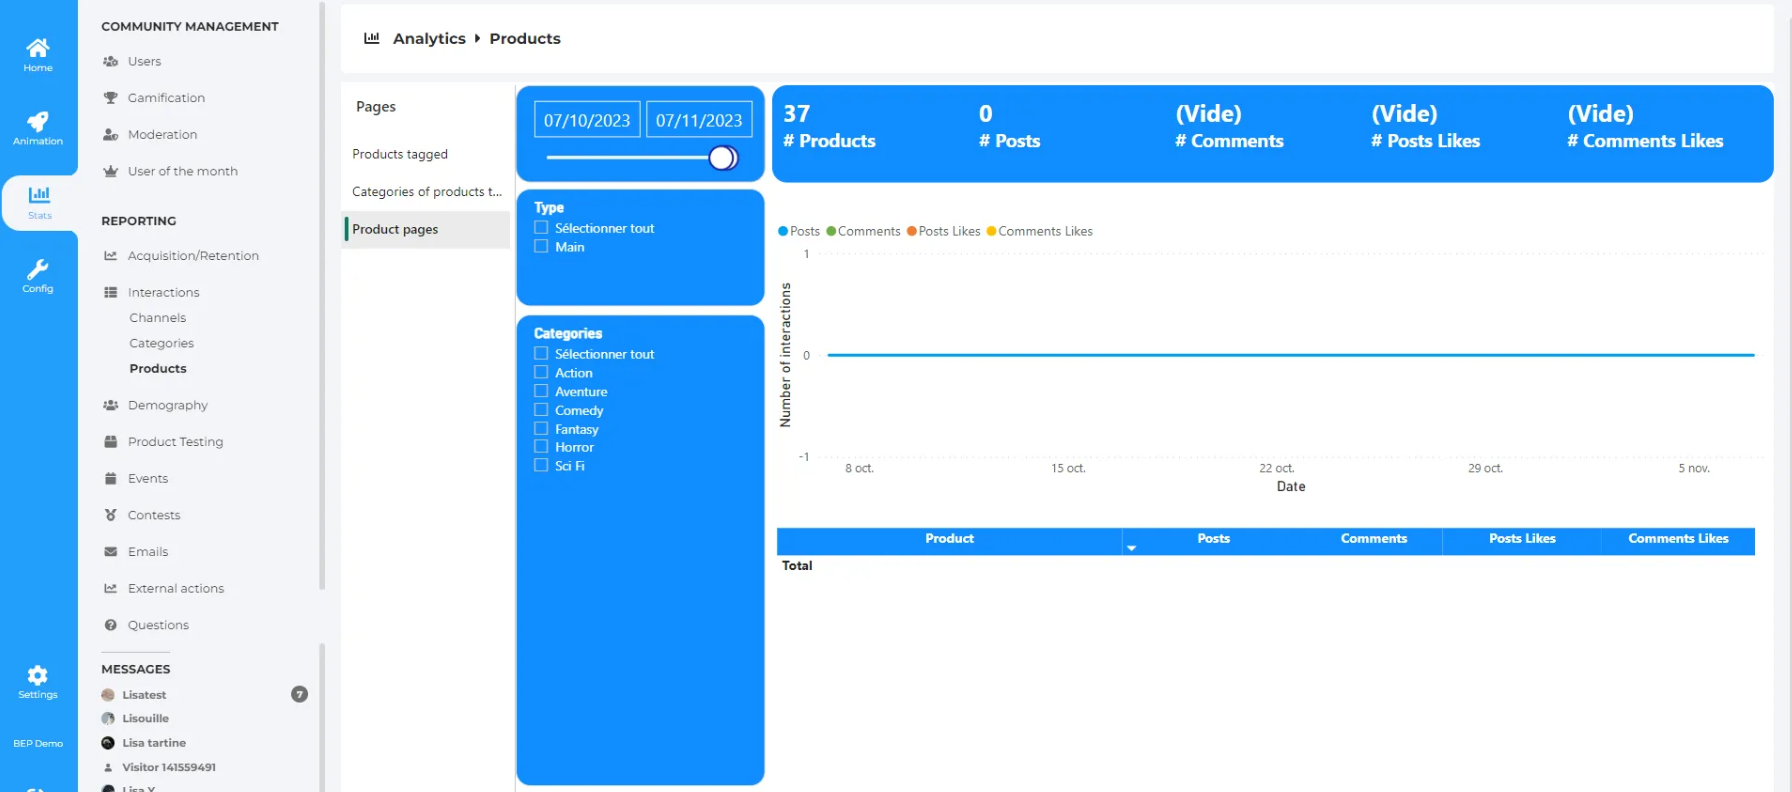Click the date range slider handle
1792x792 pixels.
click(x=722, y=158)
